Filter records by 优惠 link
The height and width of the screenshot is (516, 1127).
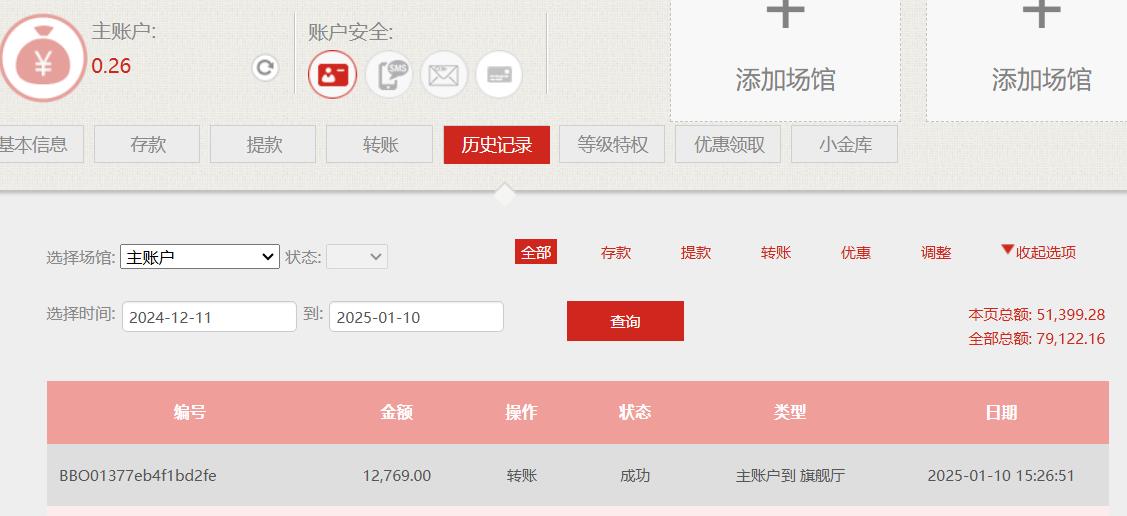pos(856,253)
